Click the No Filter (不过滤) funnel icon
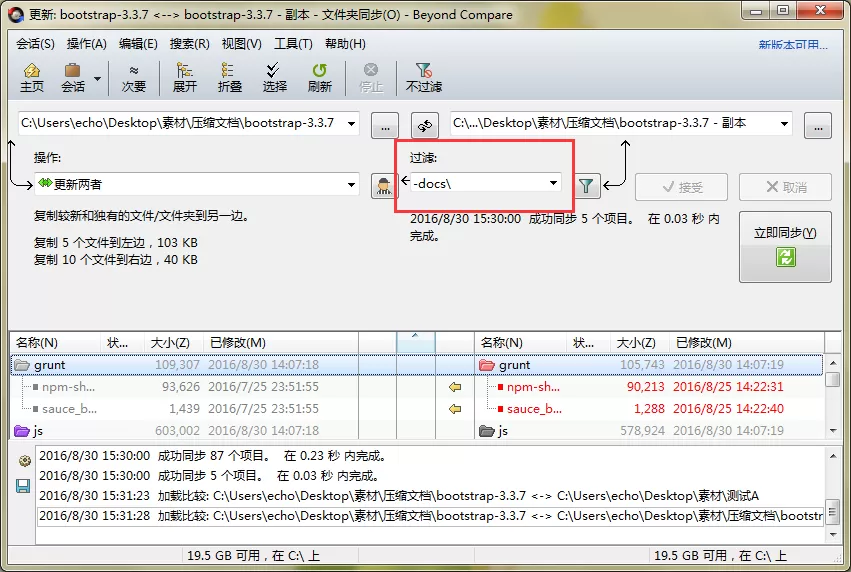This screenshot has height=572, width=851. [423, 78]
